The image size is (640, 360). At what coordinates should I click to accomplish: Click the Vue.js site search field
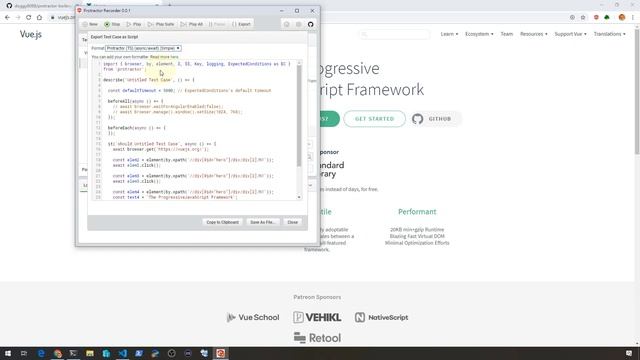click(394, 34)
